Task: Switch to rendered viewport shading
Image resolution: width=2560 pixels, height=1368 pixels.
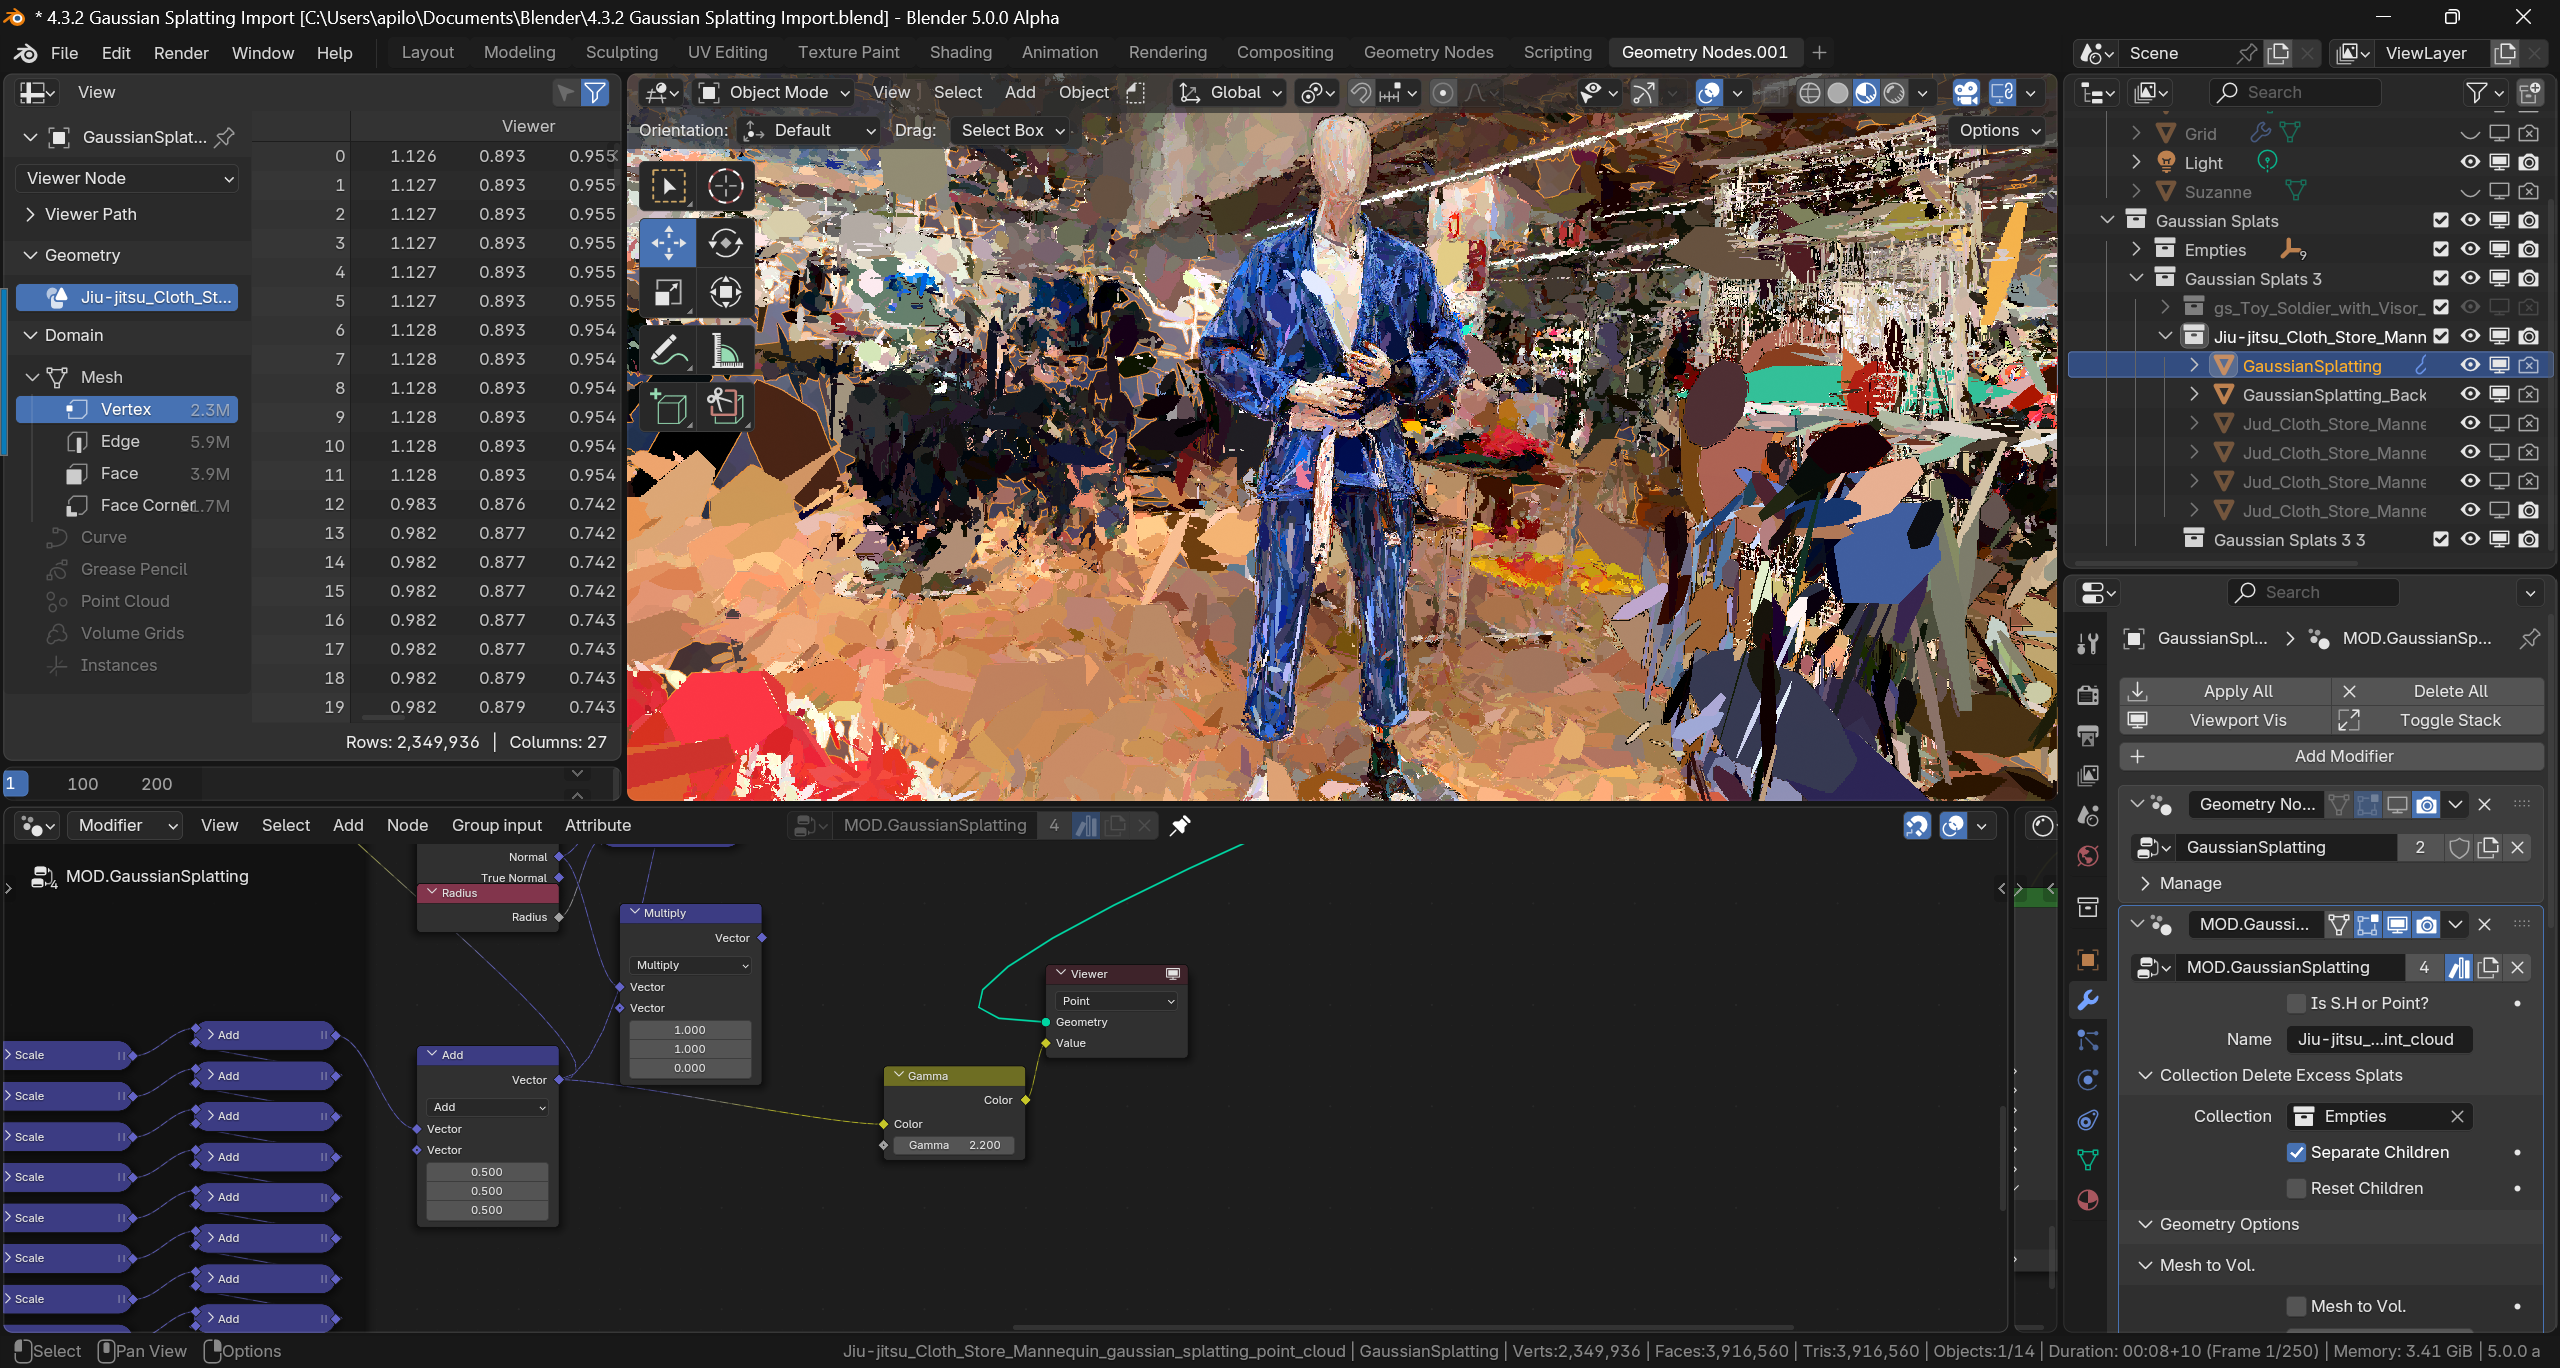Action: click(x=1894, y=93)
